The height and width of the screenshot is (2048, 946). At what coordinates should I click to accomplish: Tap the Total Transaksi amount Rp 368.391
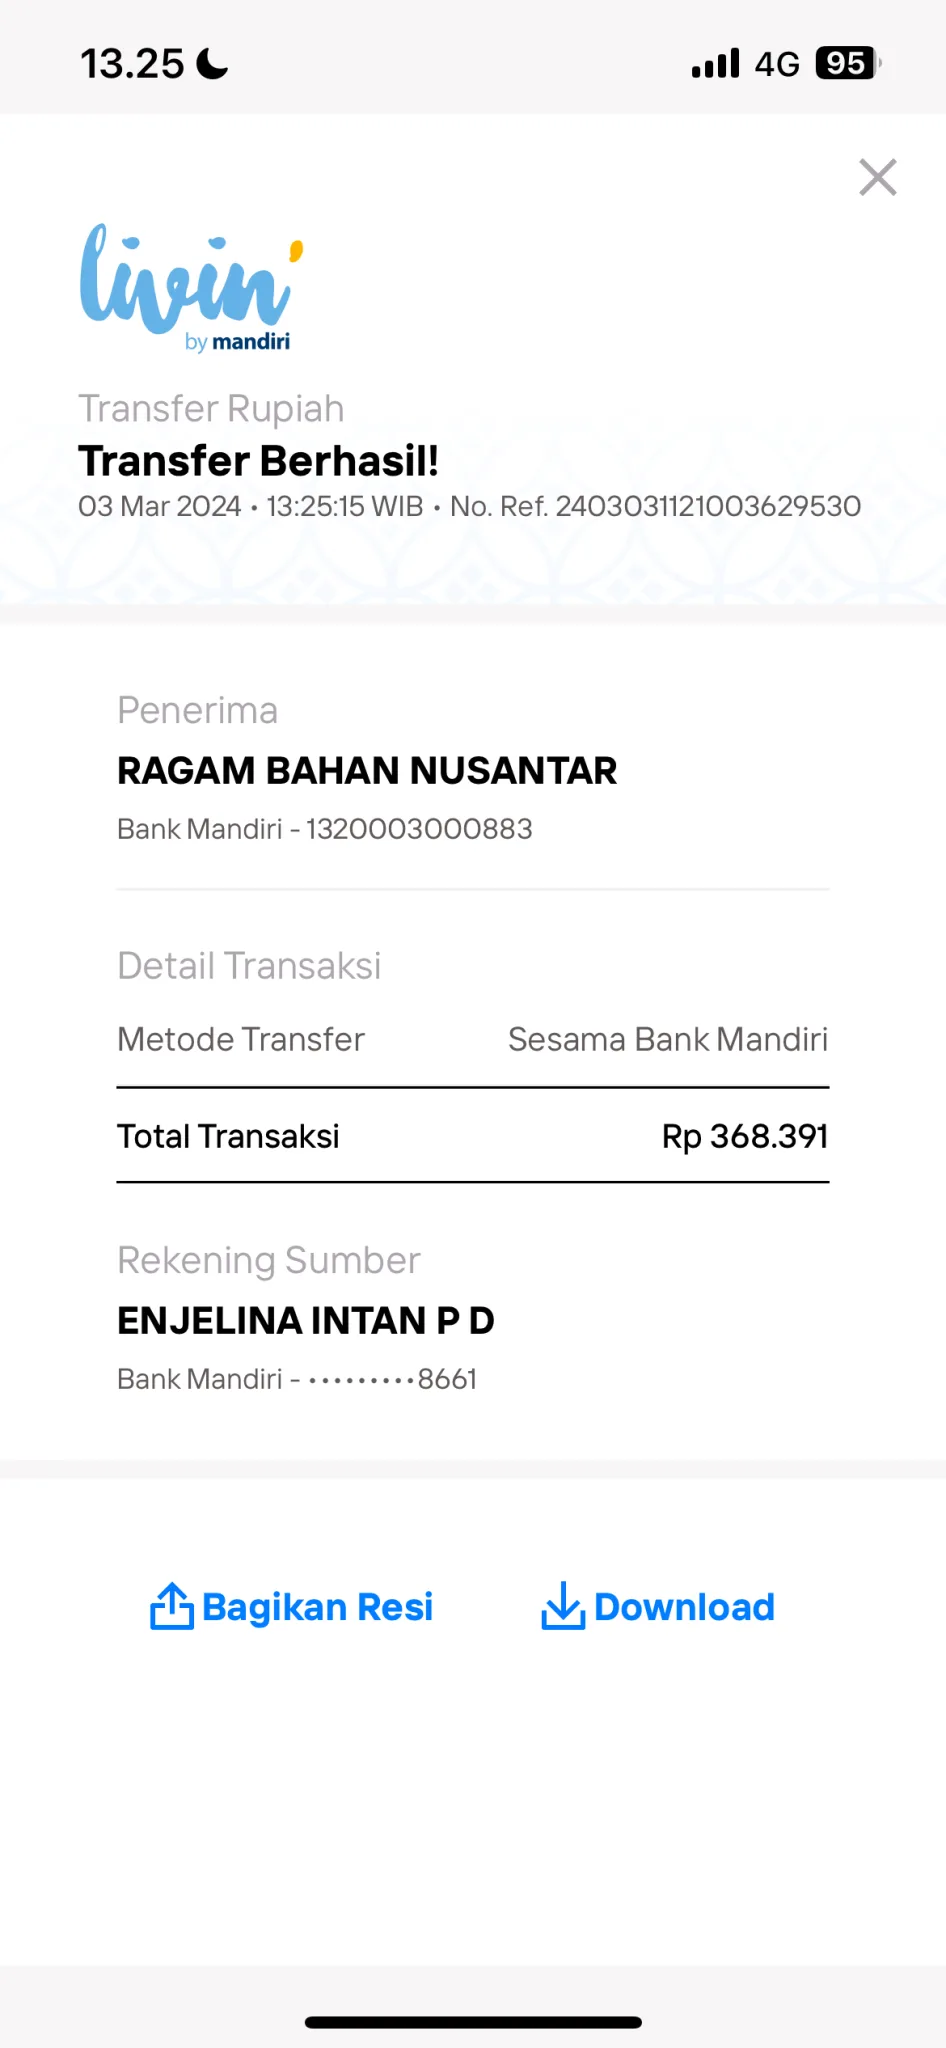[x=745, y=1136]
